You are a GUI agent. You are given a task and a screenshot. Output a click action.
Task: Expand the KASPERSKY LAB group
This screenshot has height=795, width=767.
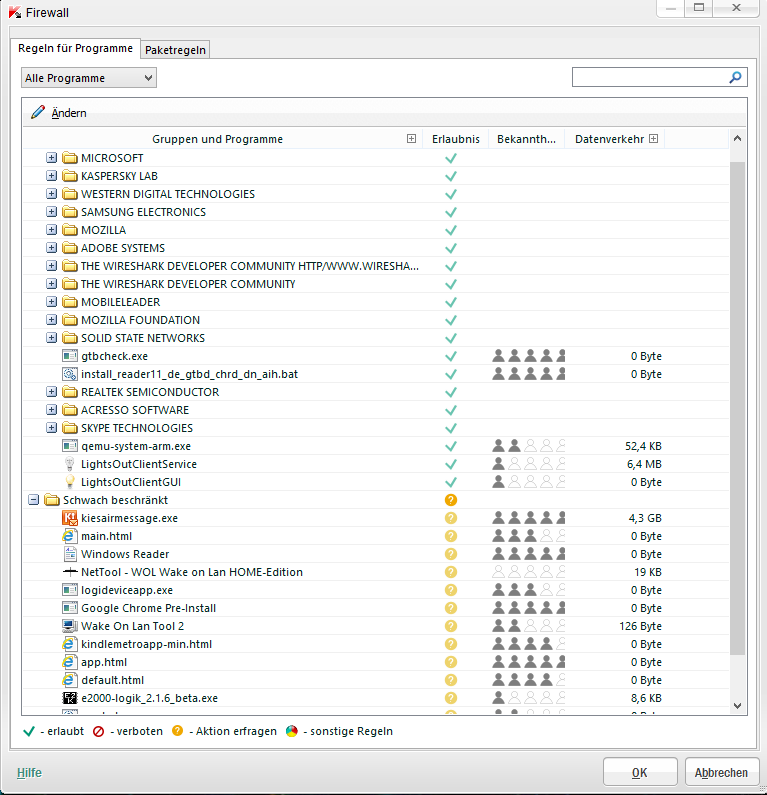(51, 175)
